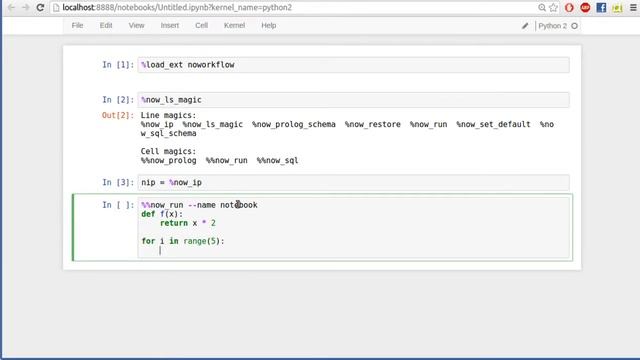Click 'Cell magics:' output text
This screenshot has width=640, height=360.
[168, 151]
